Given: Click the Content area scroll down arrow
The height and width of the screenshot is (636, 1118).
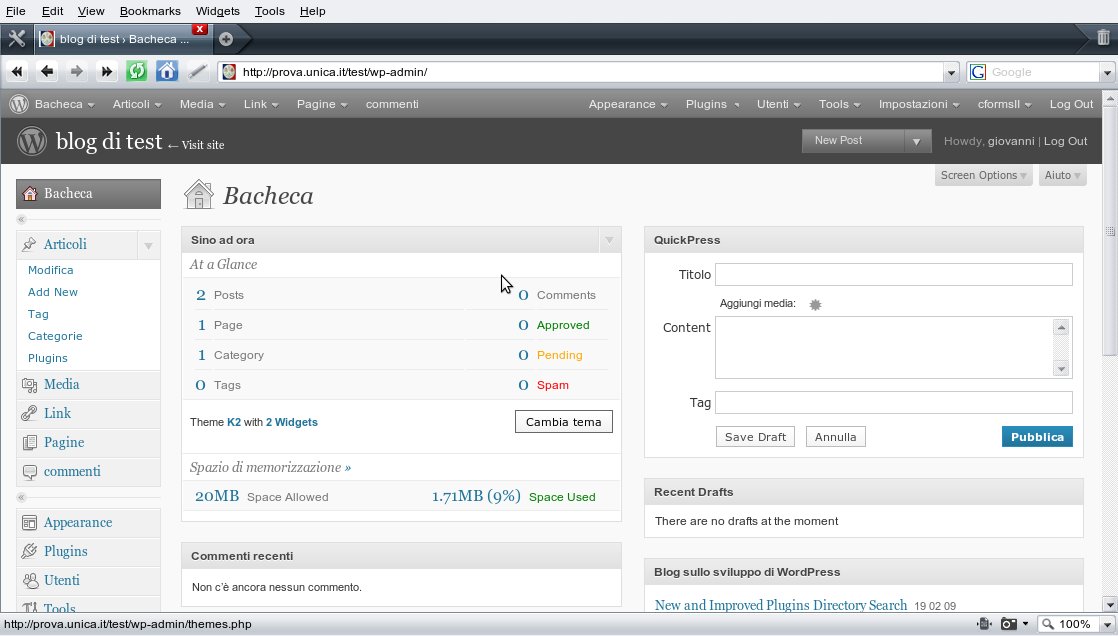Looking at the screenshot, I should 1062,369.
